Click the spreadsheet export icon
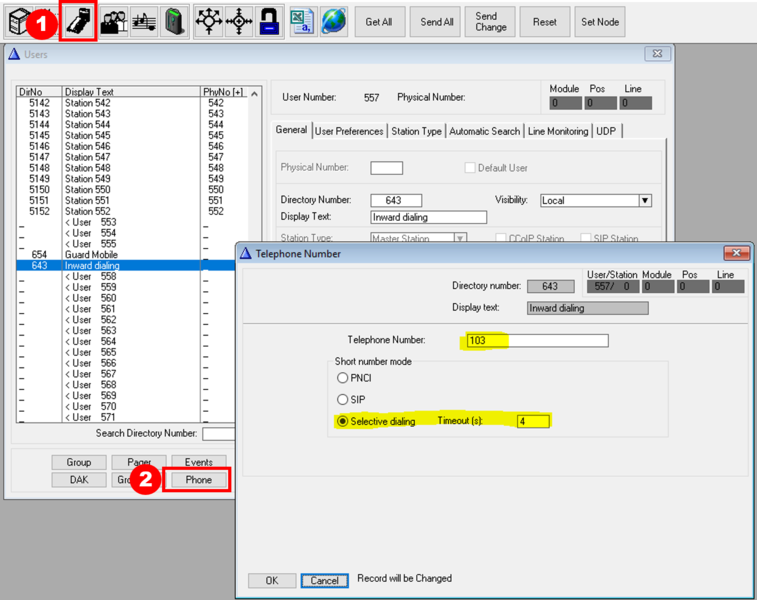The width and height of the screenshot is (757, 600). pyautogui.click(x=302, y=22)
